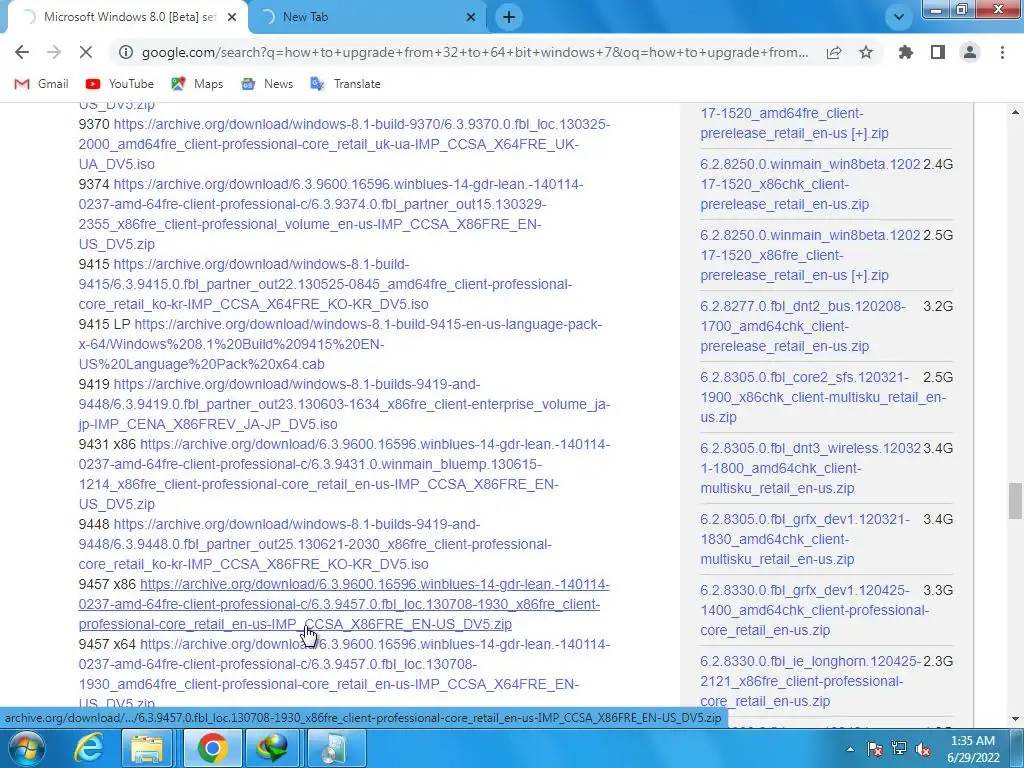Open the 9419 ja-jp enterprise ISO link
1024x768 pixels.
(344, 404)
